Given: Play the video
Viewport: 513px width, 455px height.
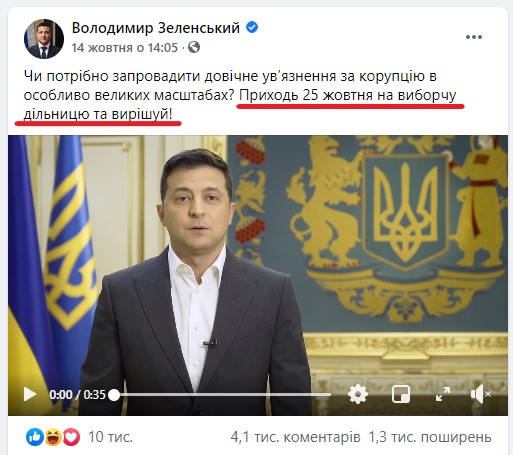Looking at the screenshot, I should [x=30, y=395].
